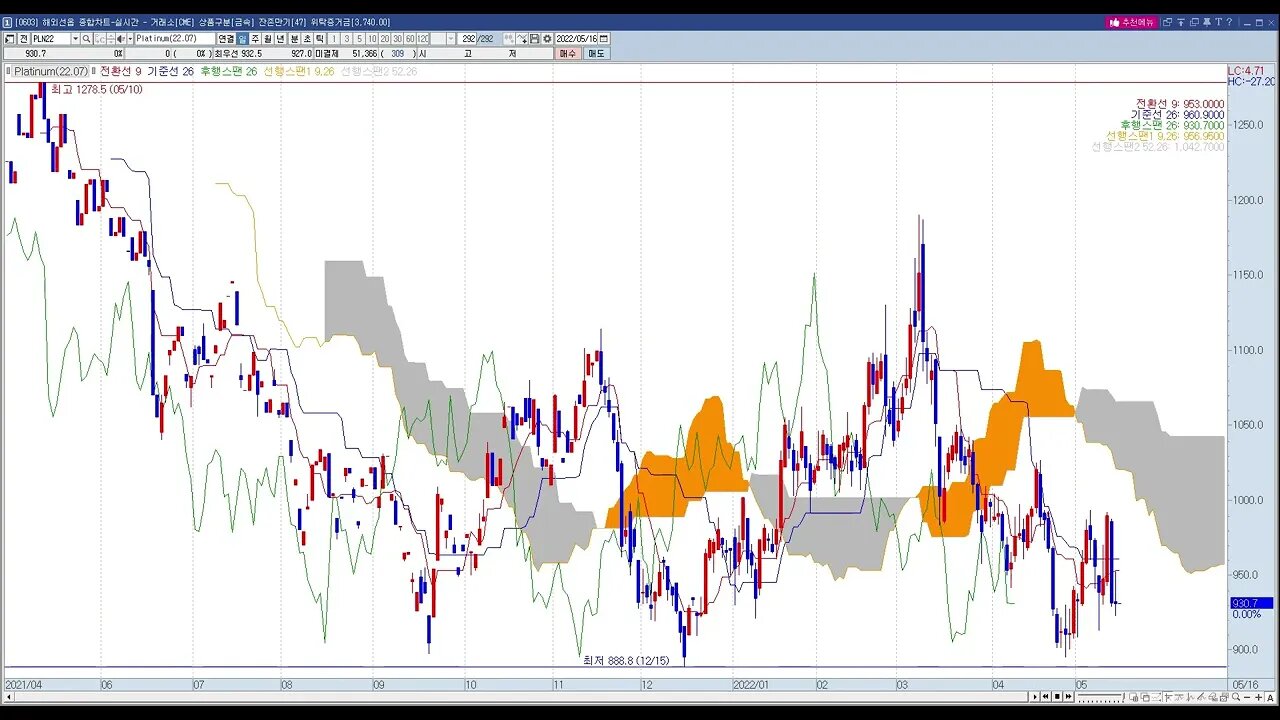Click the T font size icon in title bar
The image size is (1280, 720).
(1219, 22)
